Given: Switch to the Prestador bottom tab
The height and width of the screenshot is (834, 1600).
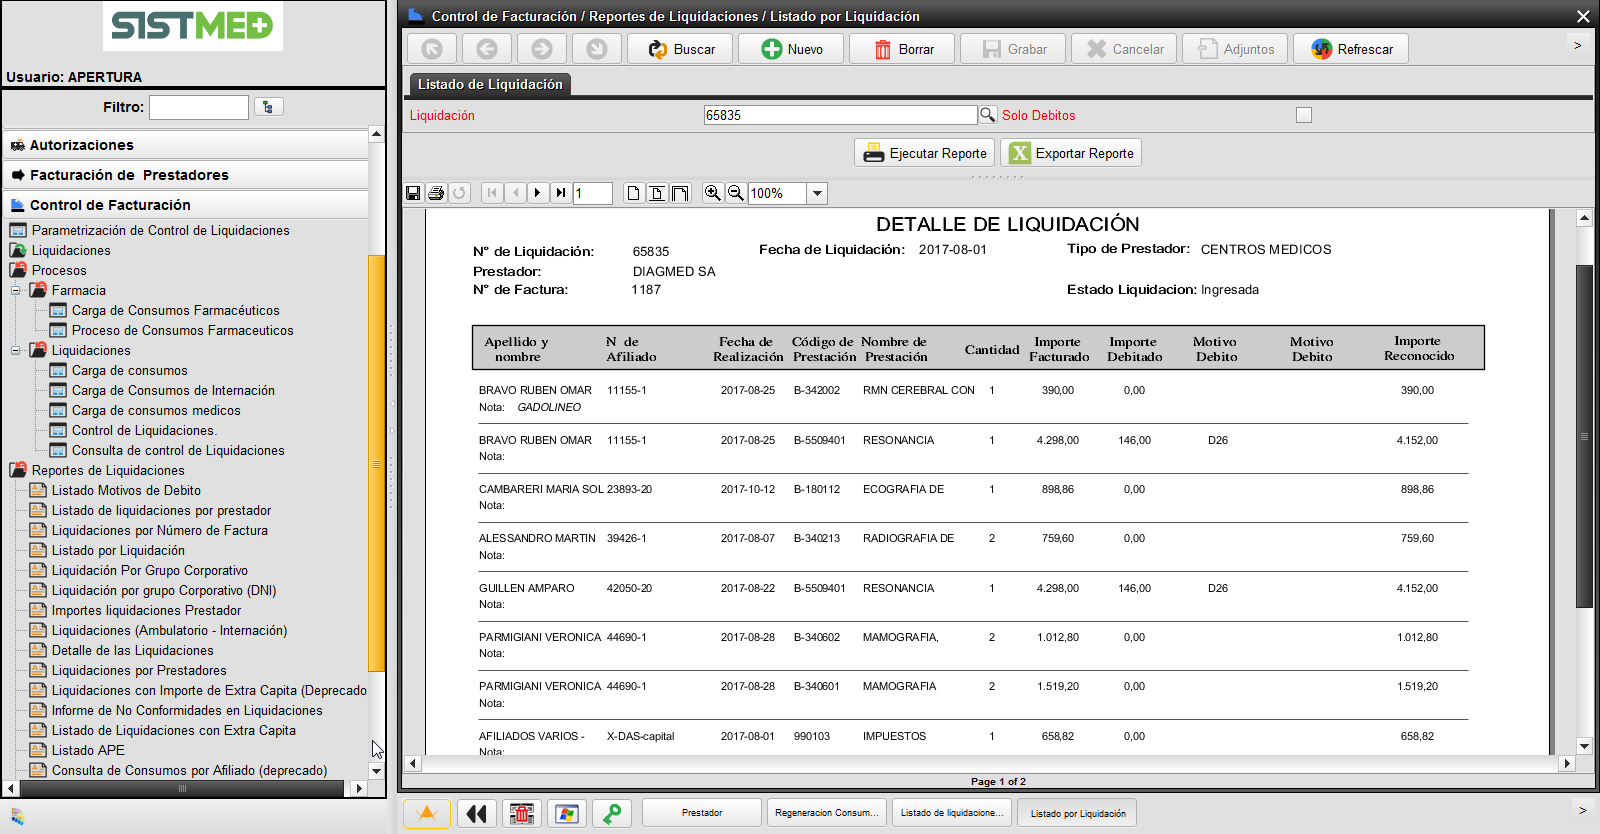Looking at the screenshot, I should (x=701, y=813).
